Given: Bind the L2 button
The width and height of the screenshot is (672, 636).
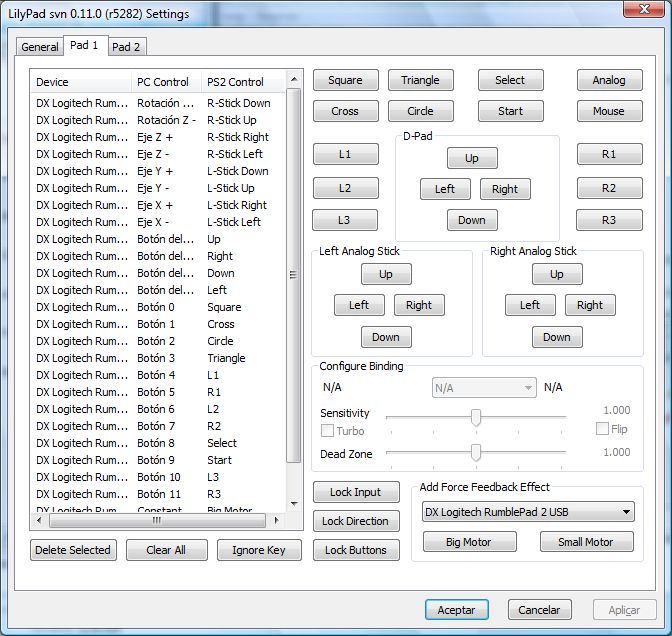Looking at the screenshot, I should click(x=345, y=188).
